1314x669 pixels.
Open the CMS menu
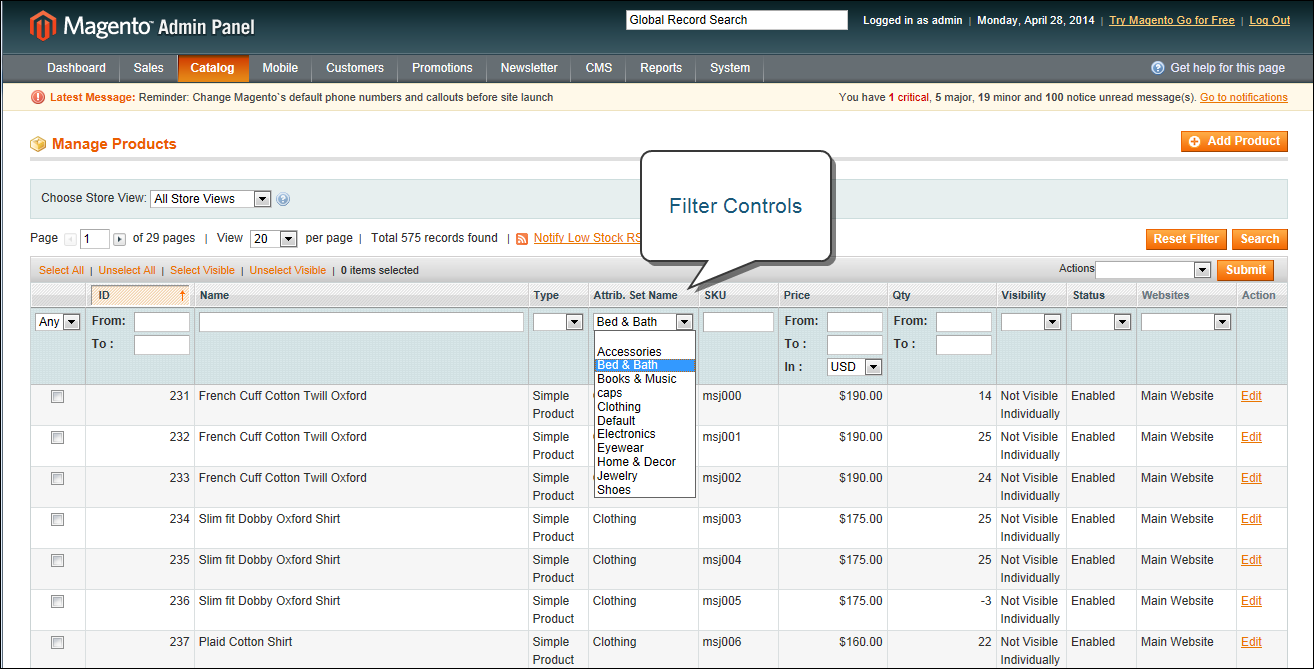599,68
